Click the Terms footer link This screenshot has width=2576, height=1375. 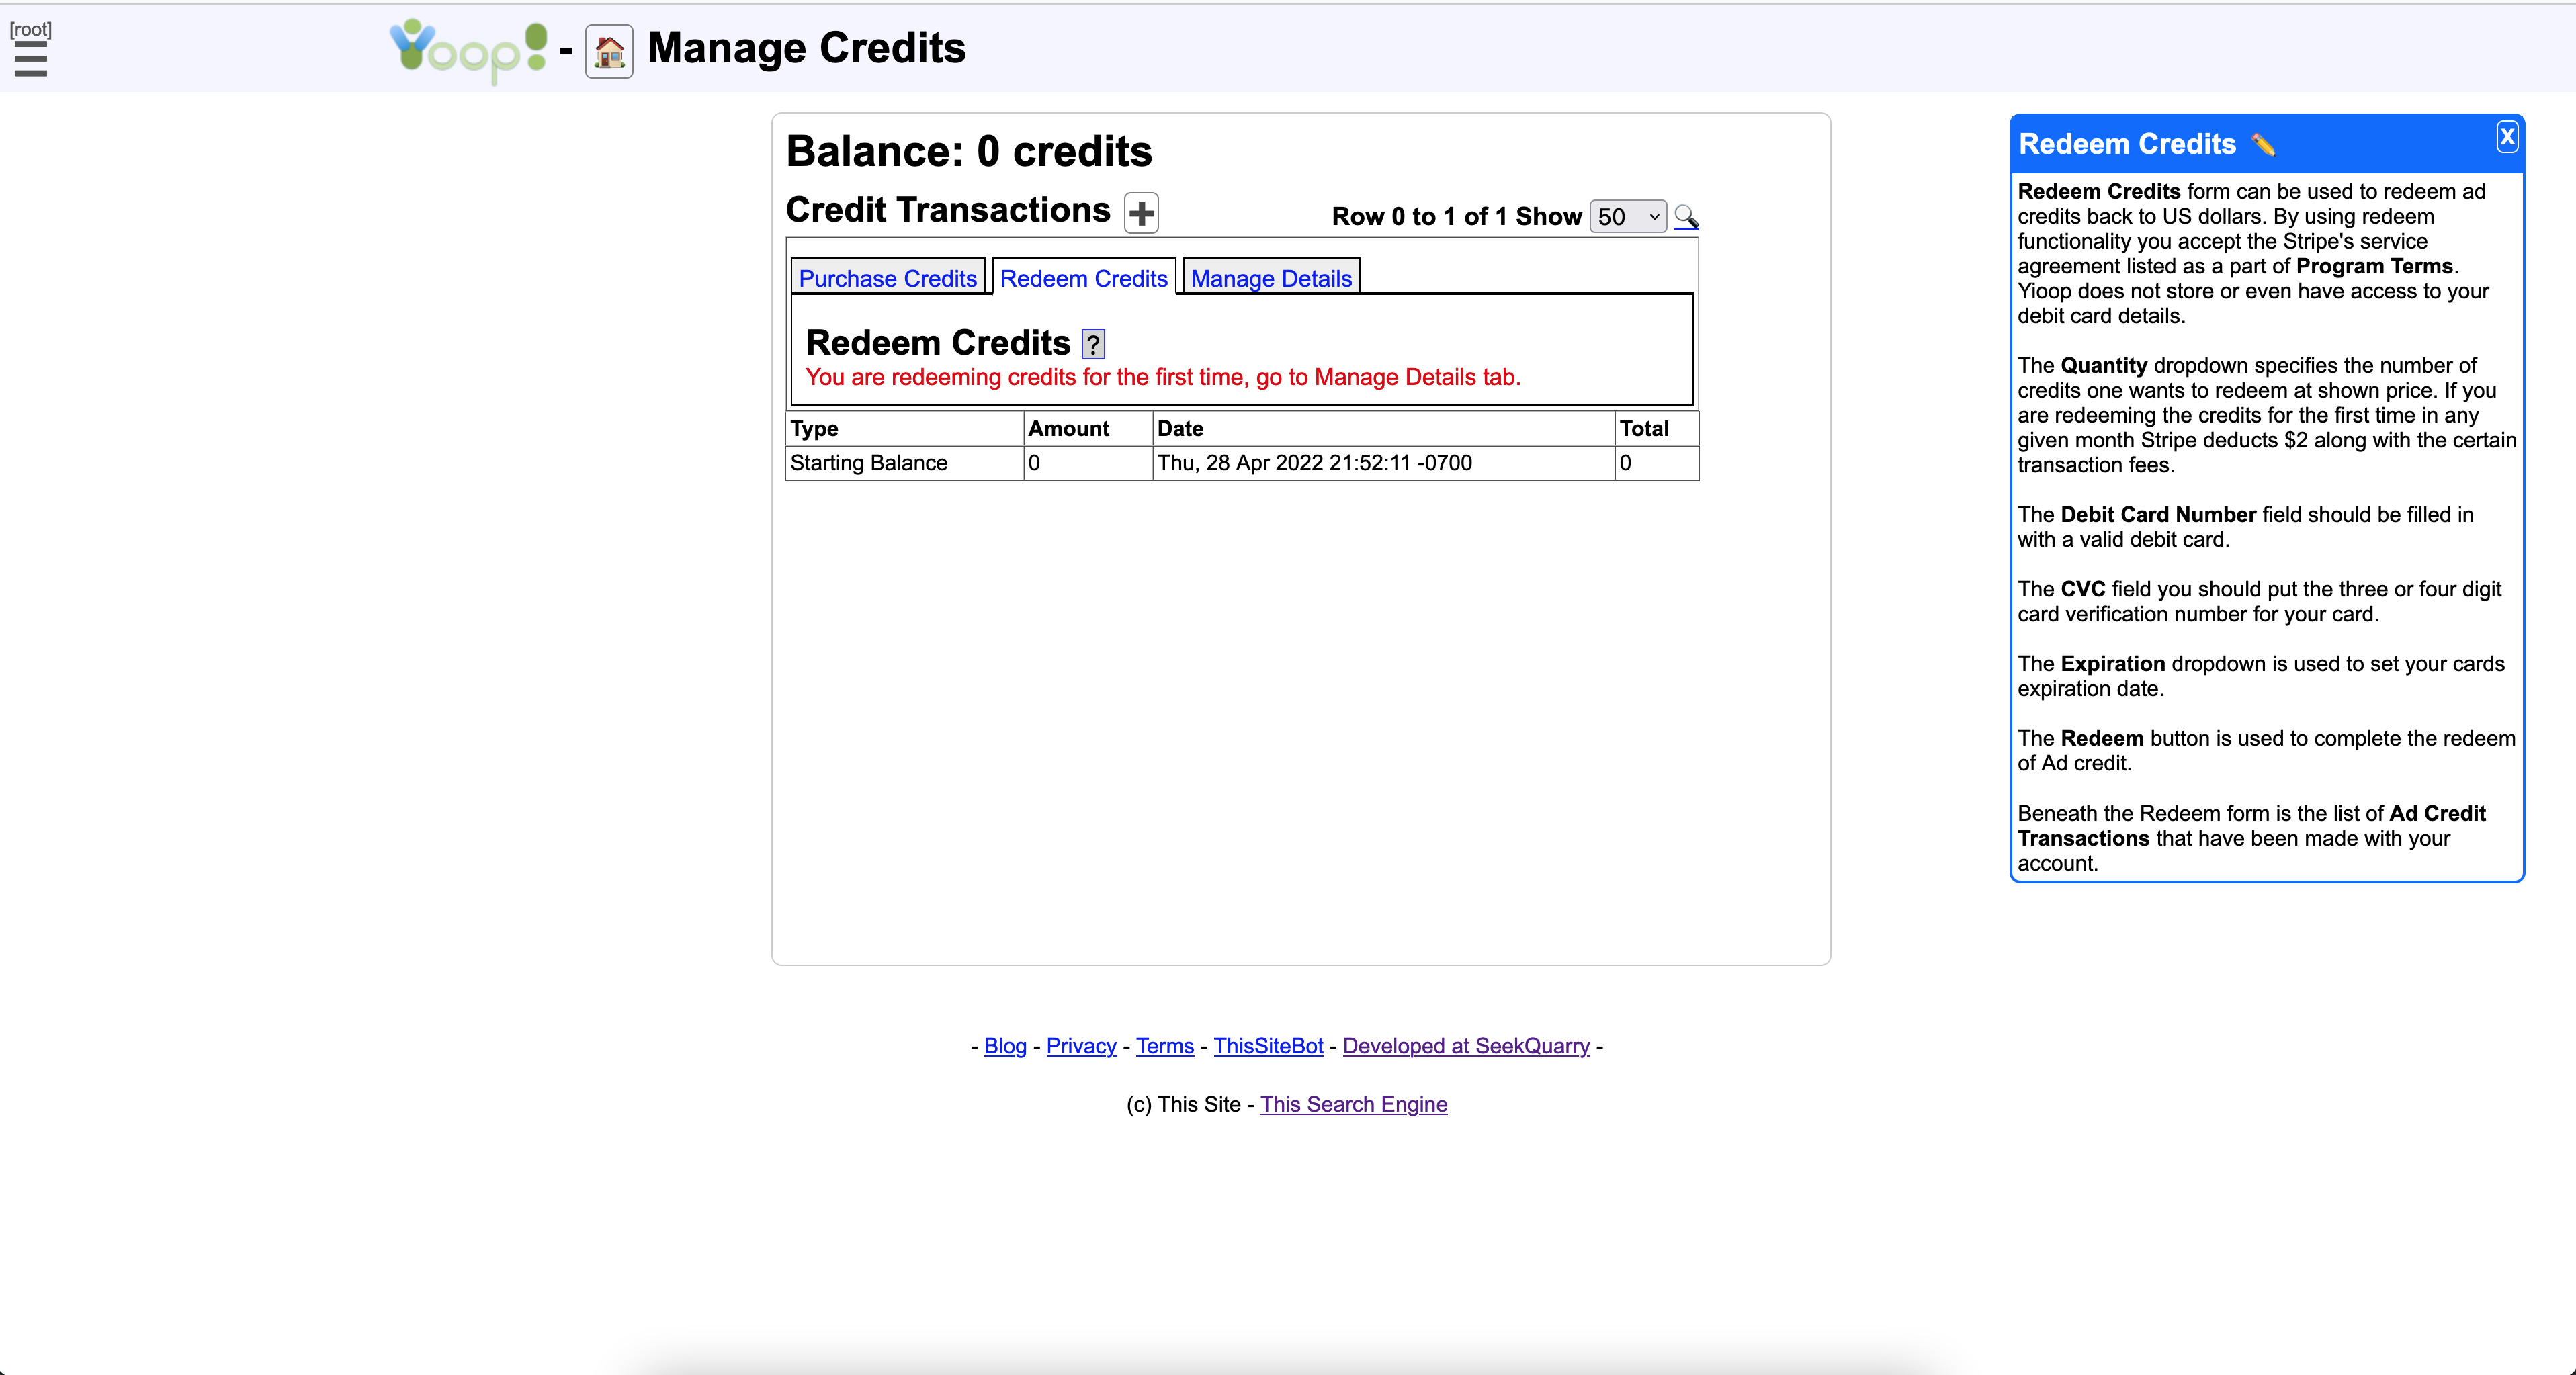click(x=1164, y=1046)
